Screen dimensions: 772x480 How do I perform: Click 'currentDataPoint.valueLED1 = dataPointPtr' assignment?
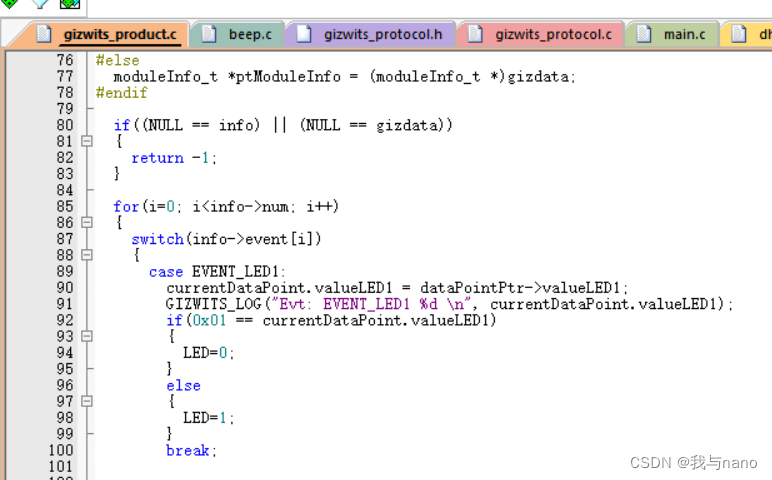coord(397,288)
